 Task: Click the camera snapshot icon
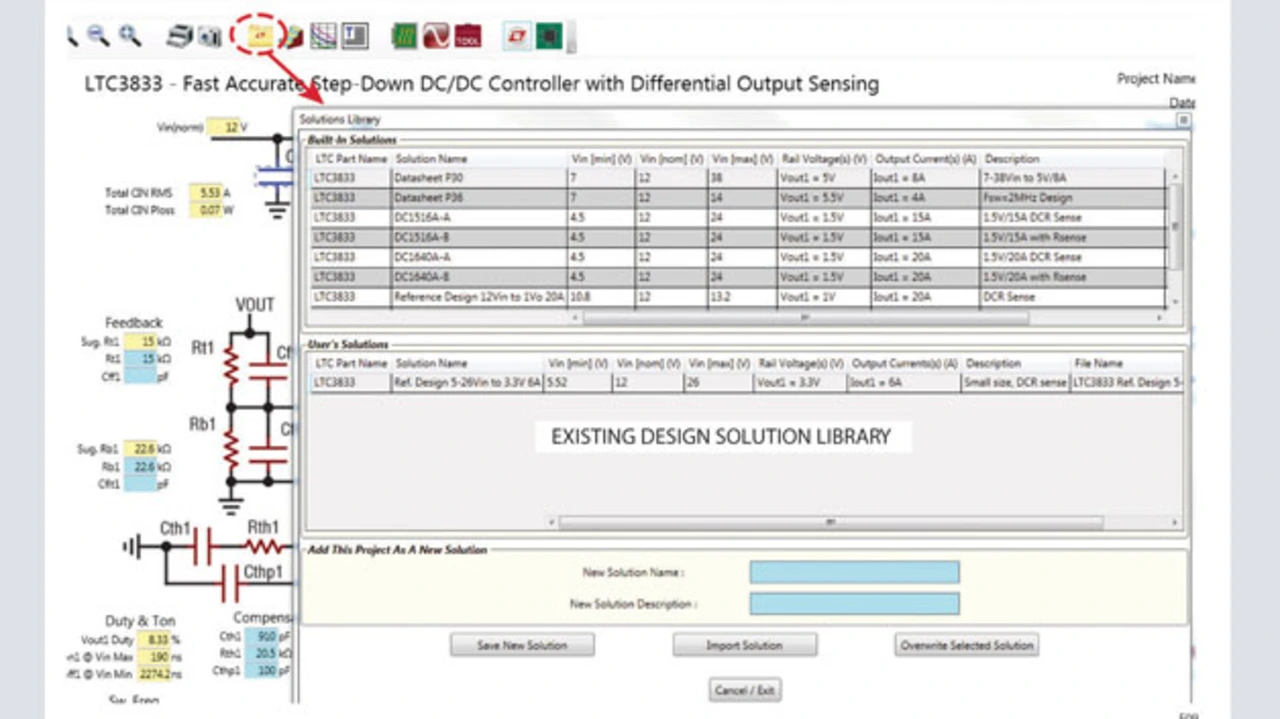pos(209,38)
